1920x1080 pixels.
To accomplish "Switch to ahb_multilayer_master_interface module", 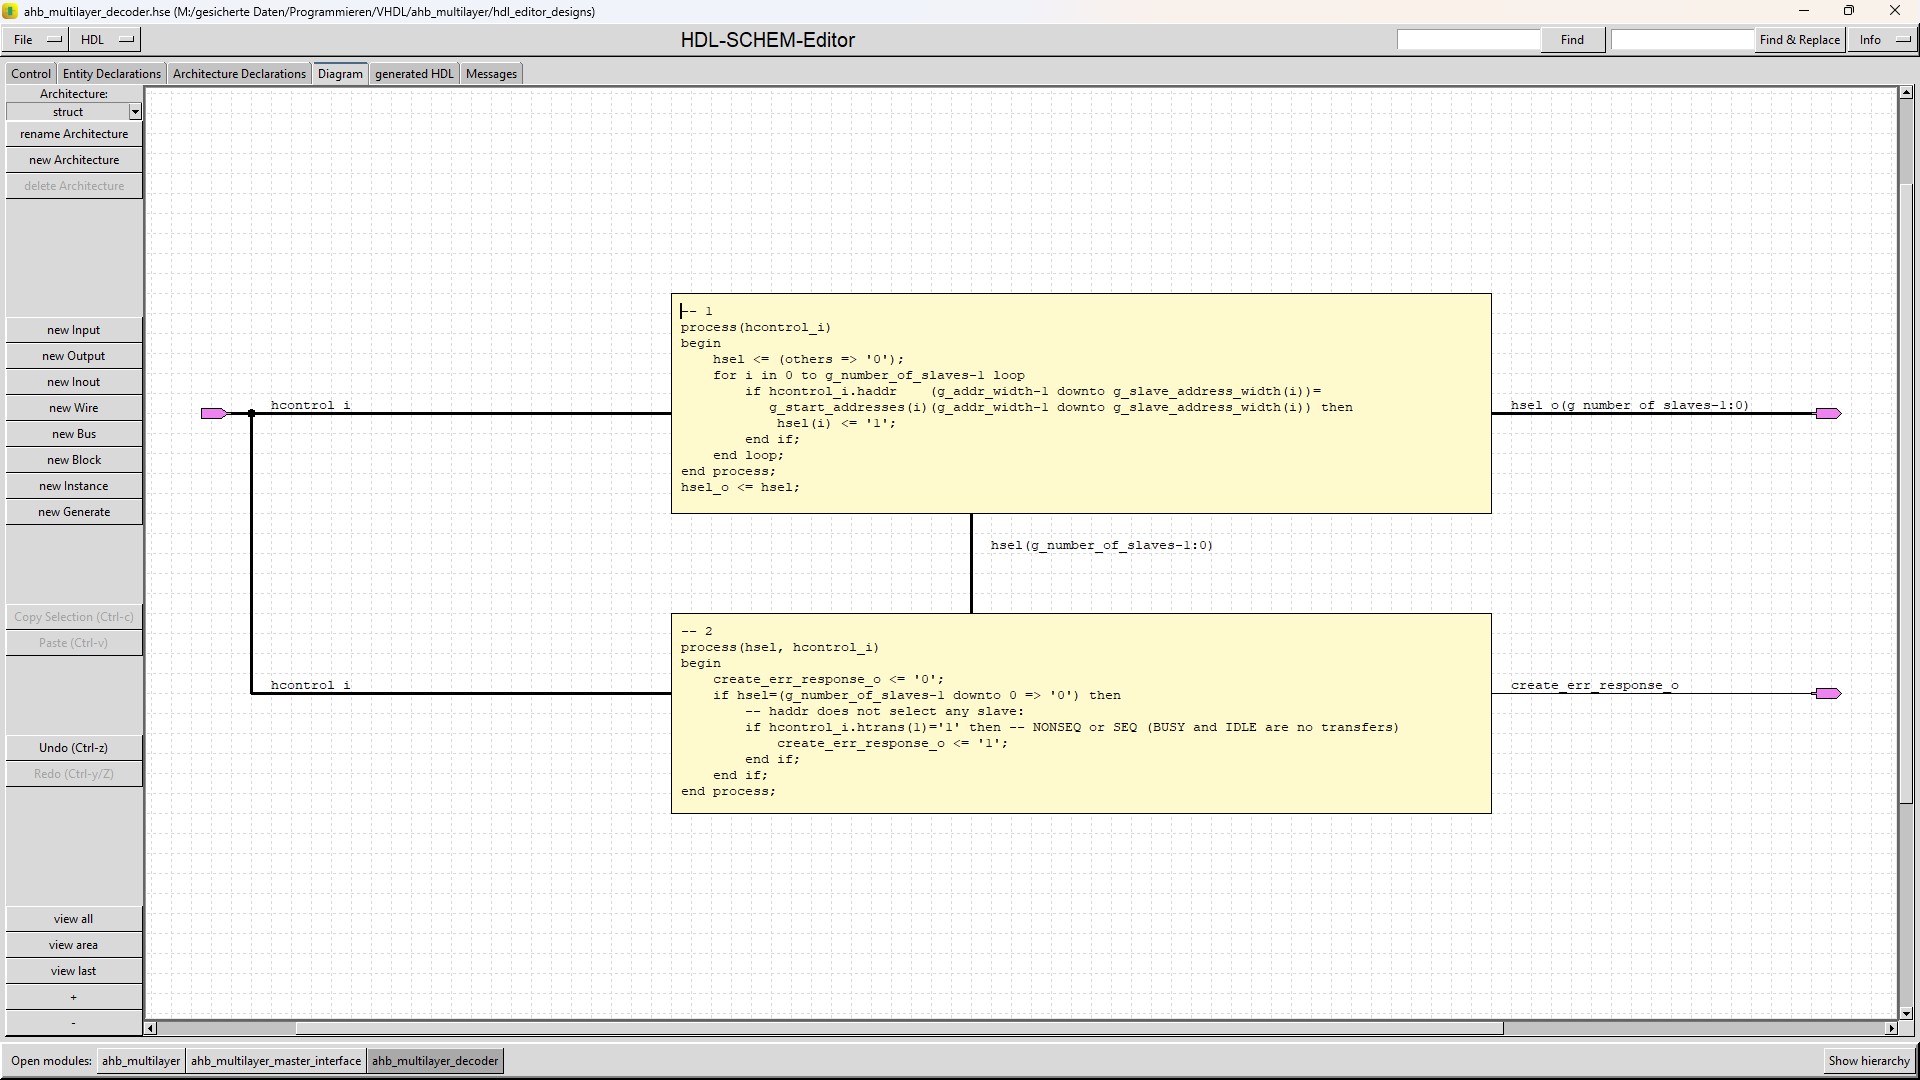I will (x=276, y=1061).
